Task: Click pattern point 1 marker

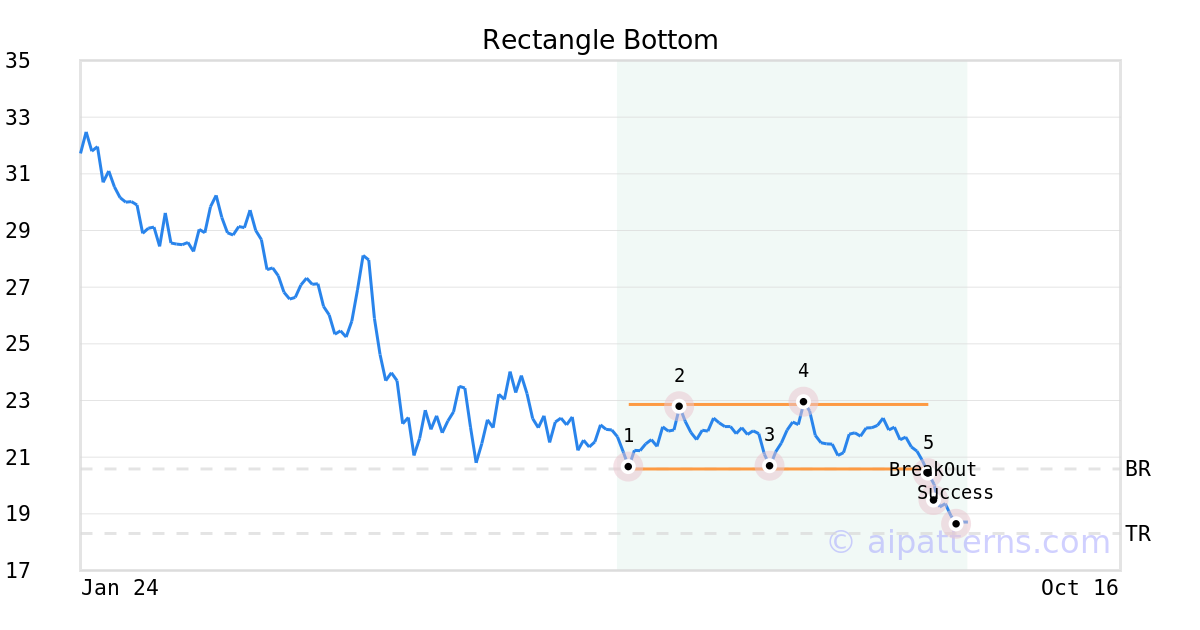Action: pos(628,466)
